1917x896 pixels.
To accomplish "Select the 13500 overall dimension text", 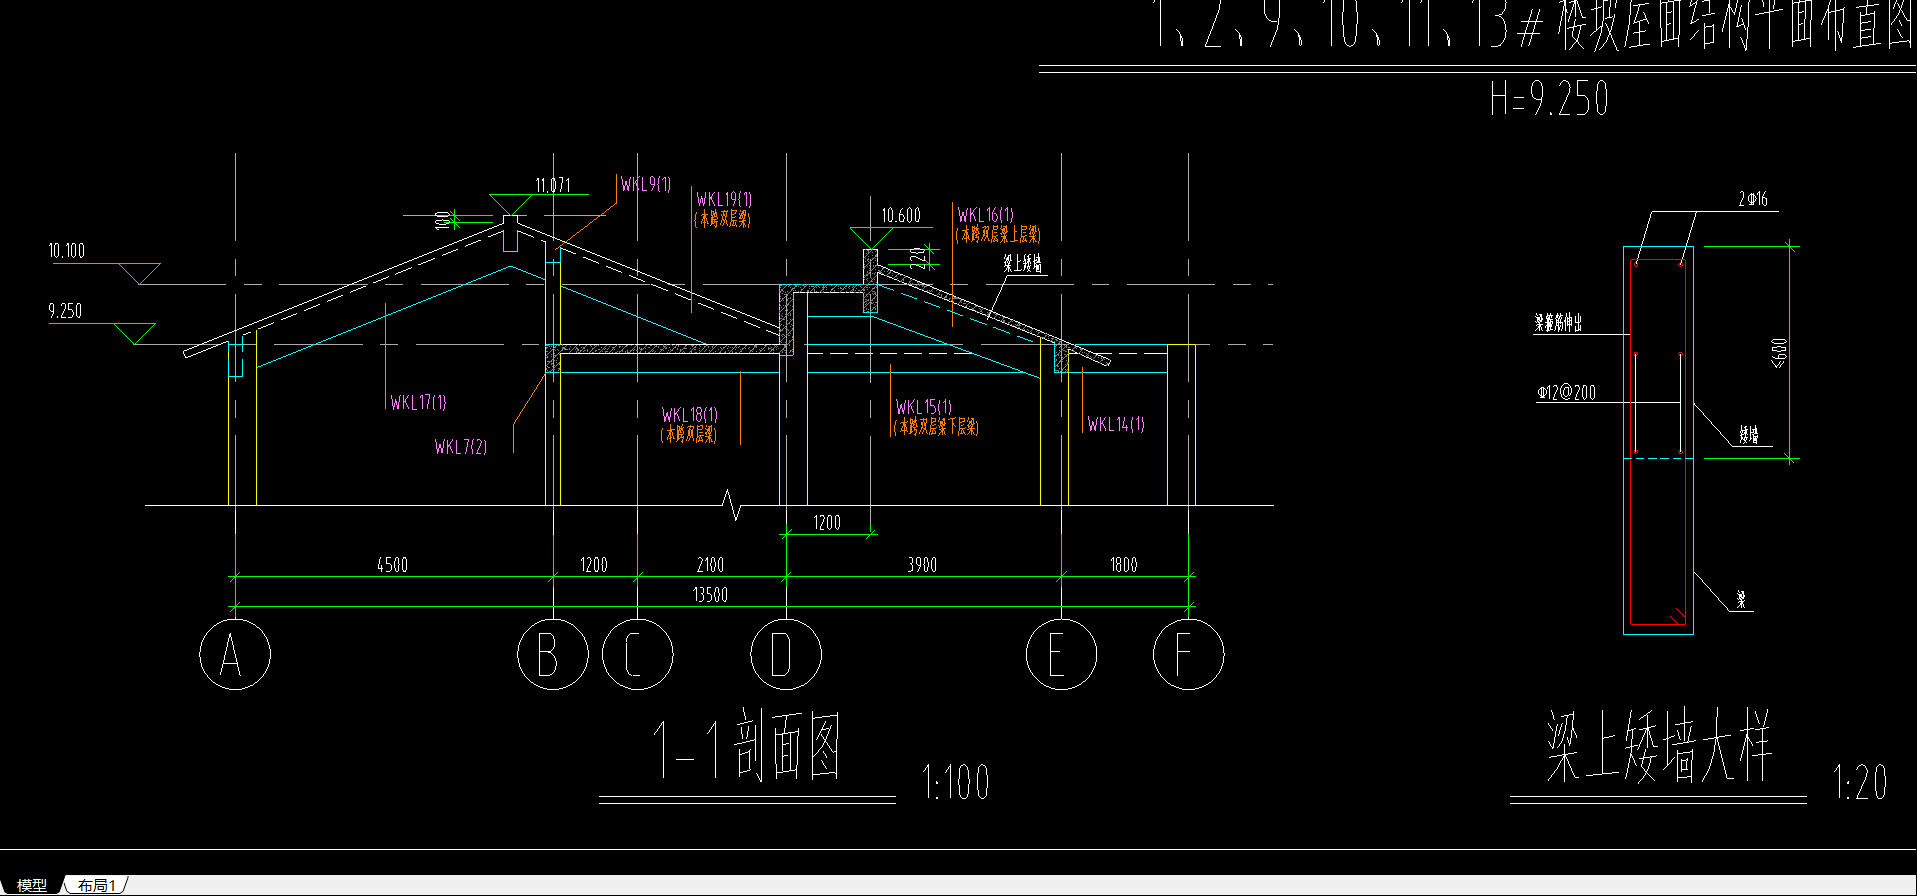I will coord(710,595).
